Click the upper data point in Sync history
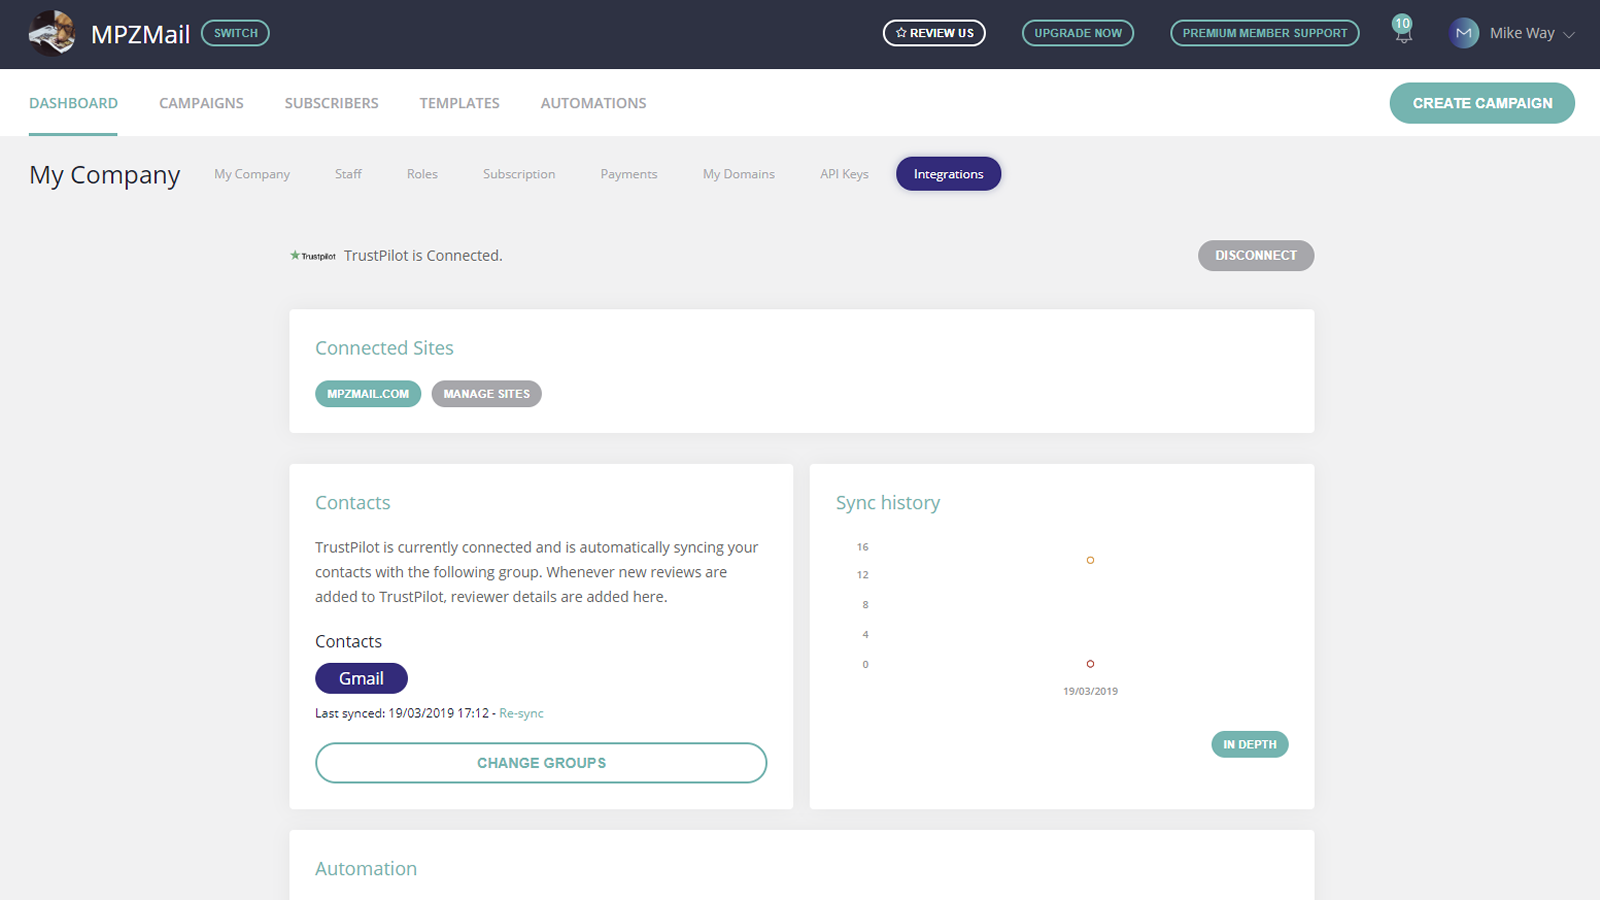This screenshot has height=900, width=1600. [x=1090, y=560]
